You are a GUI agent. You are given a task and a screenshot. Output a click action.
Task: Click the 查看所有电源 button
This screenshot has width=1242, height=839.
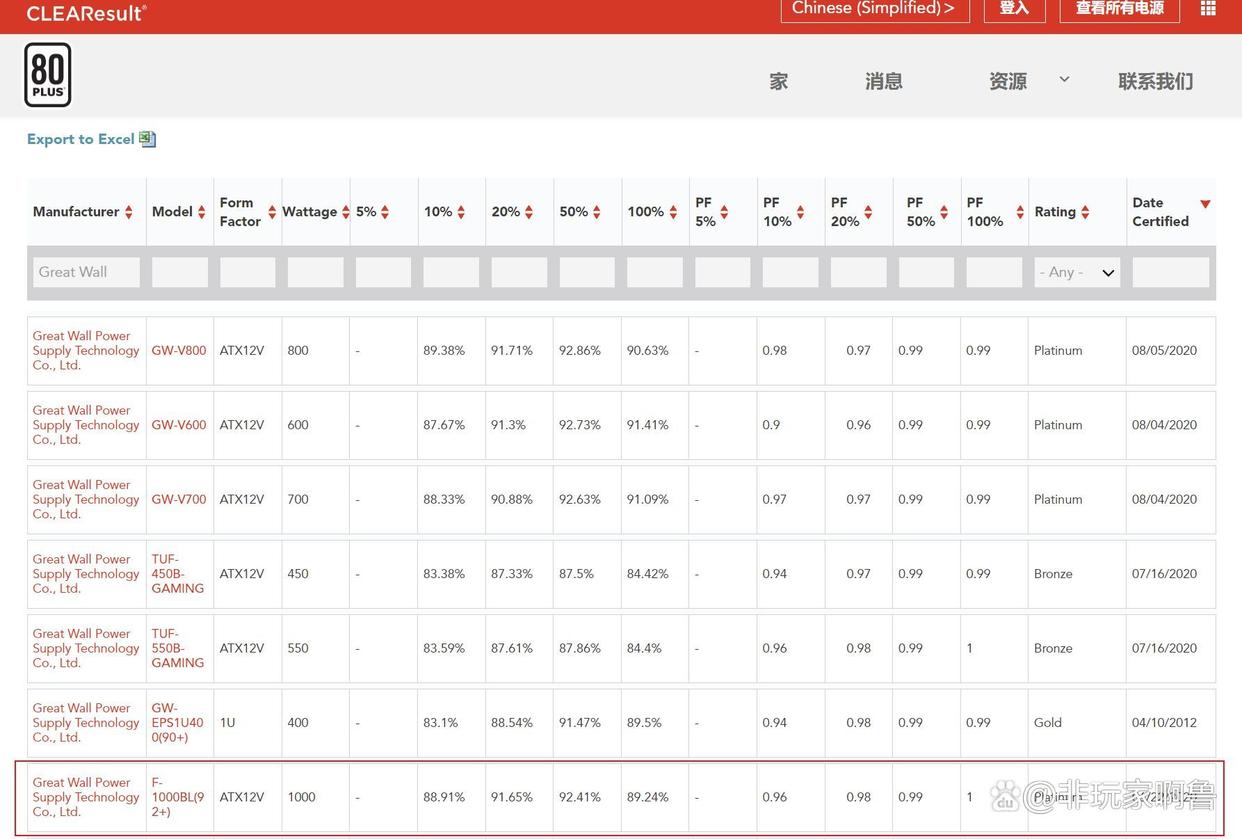click(1119, 8)
